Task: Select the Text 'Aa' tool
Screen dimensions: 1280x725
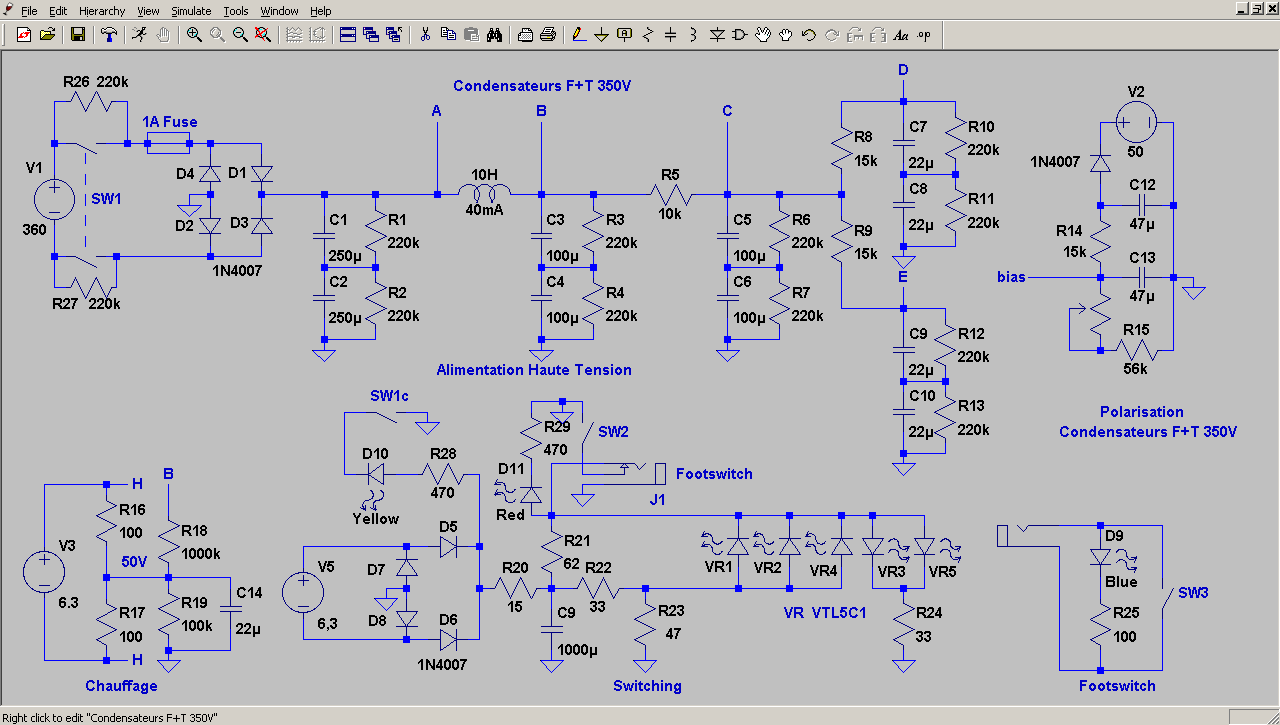Action: (900, 34)
